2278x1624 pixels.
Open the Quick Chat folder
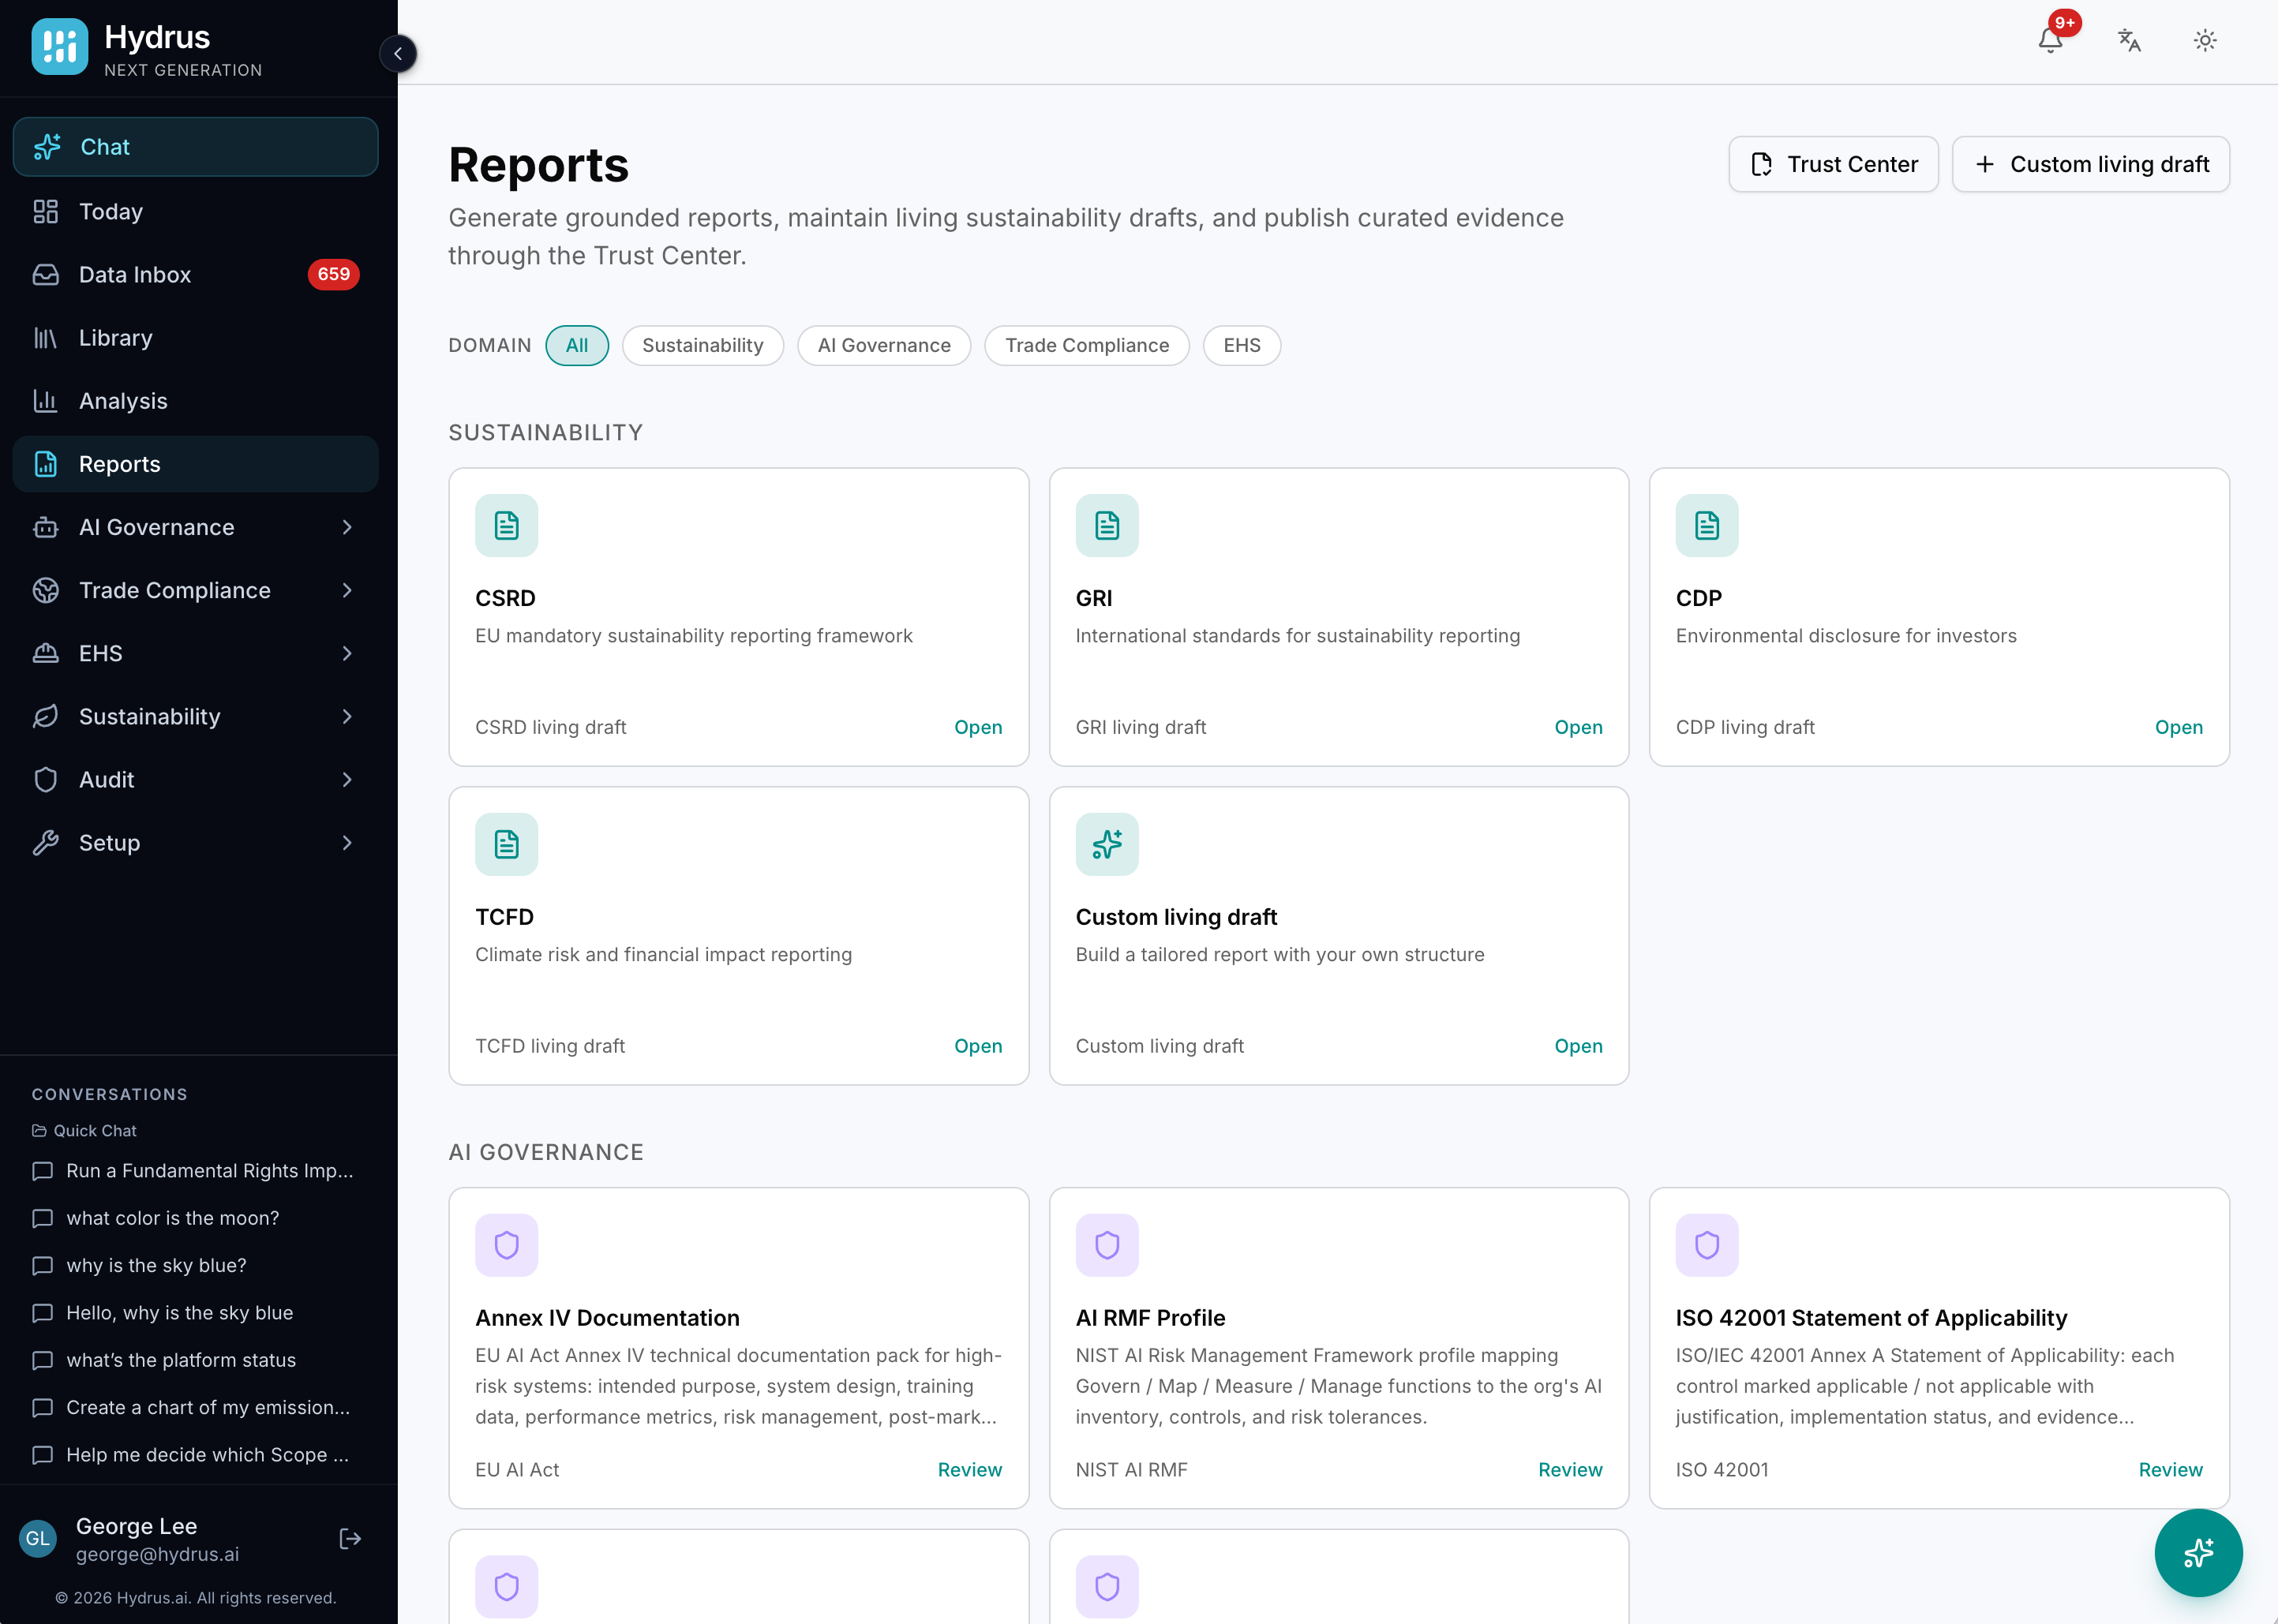[x=84, y=1130]
